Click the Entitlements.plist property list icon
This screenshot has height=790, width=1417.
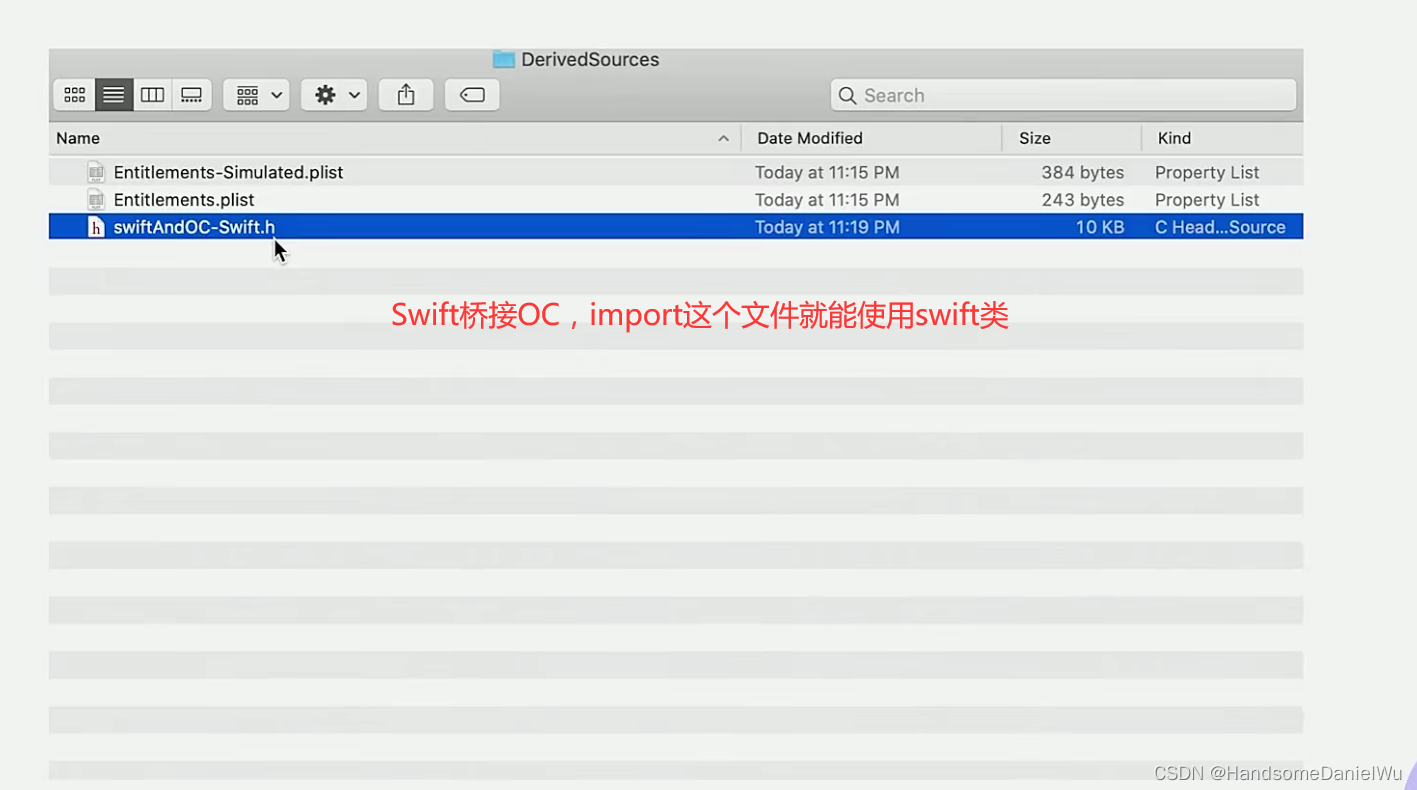pyautogui.click(x=95, y=199)
